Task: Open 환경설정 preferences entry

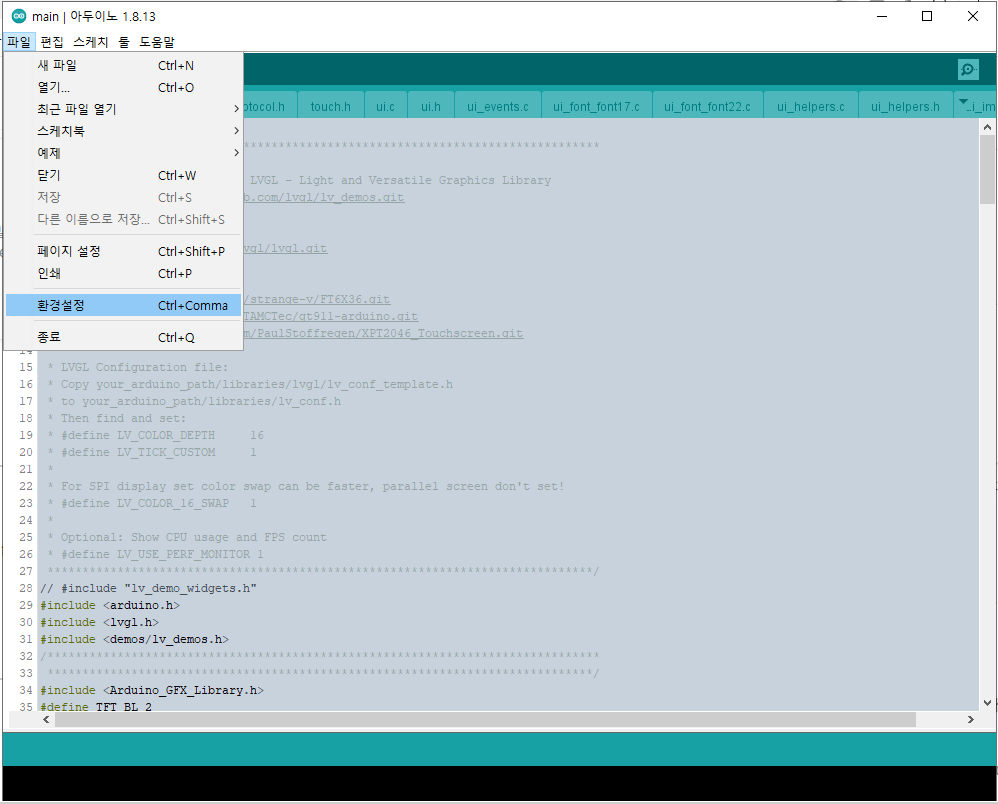Action: pyautogui.click(x=123, y=306)
